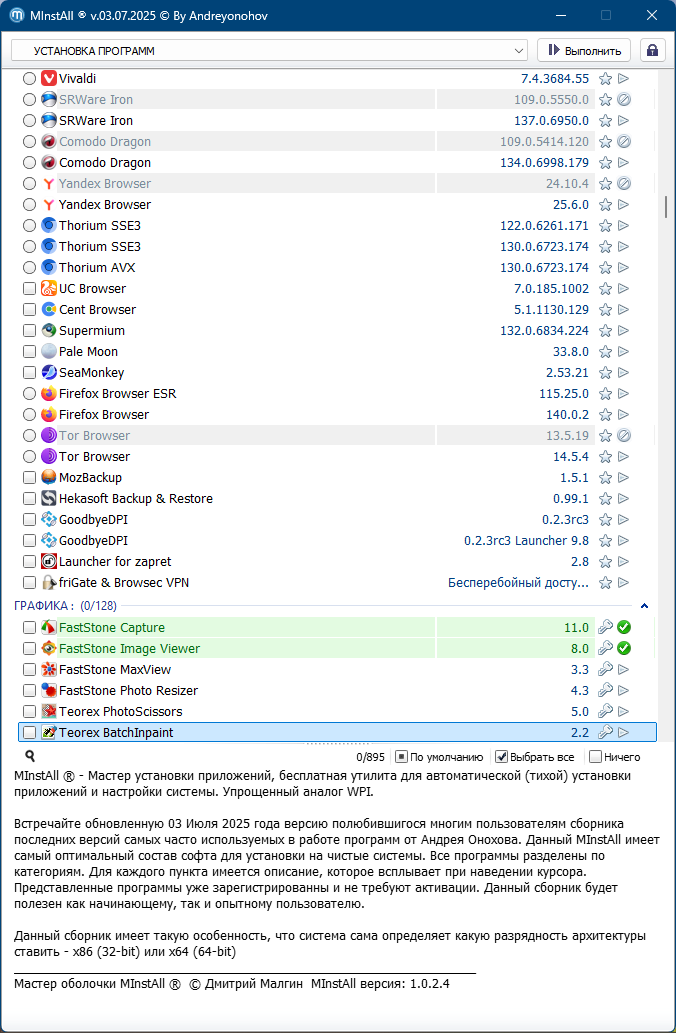
Task: Click the play arrow in the Vivaldi row
Action: pyautogui.click(x=623, y=78)
